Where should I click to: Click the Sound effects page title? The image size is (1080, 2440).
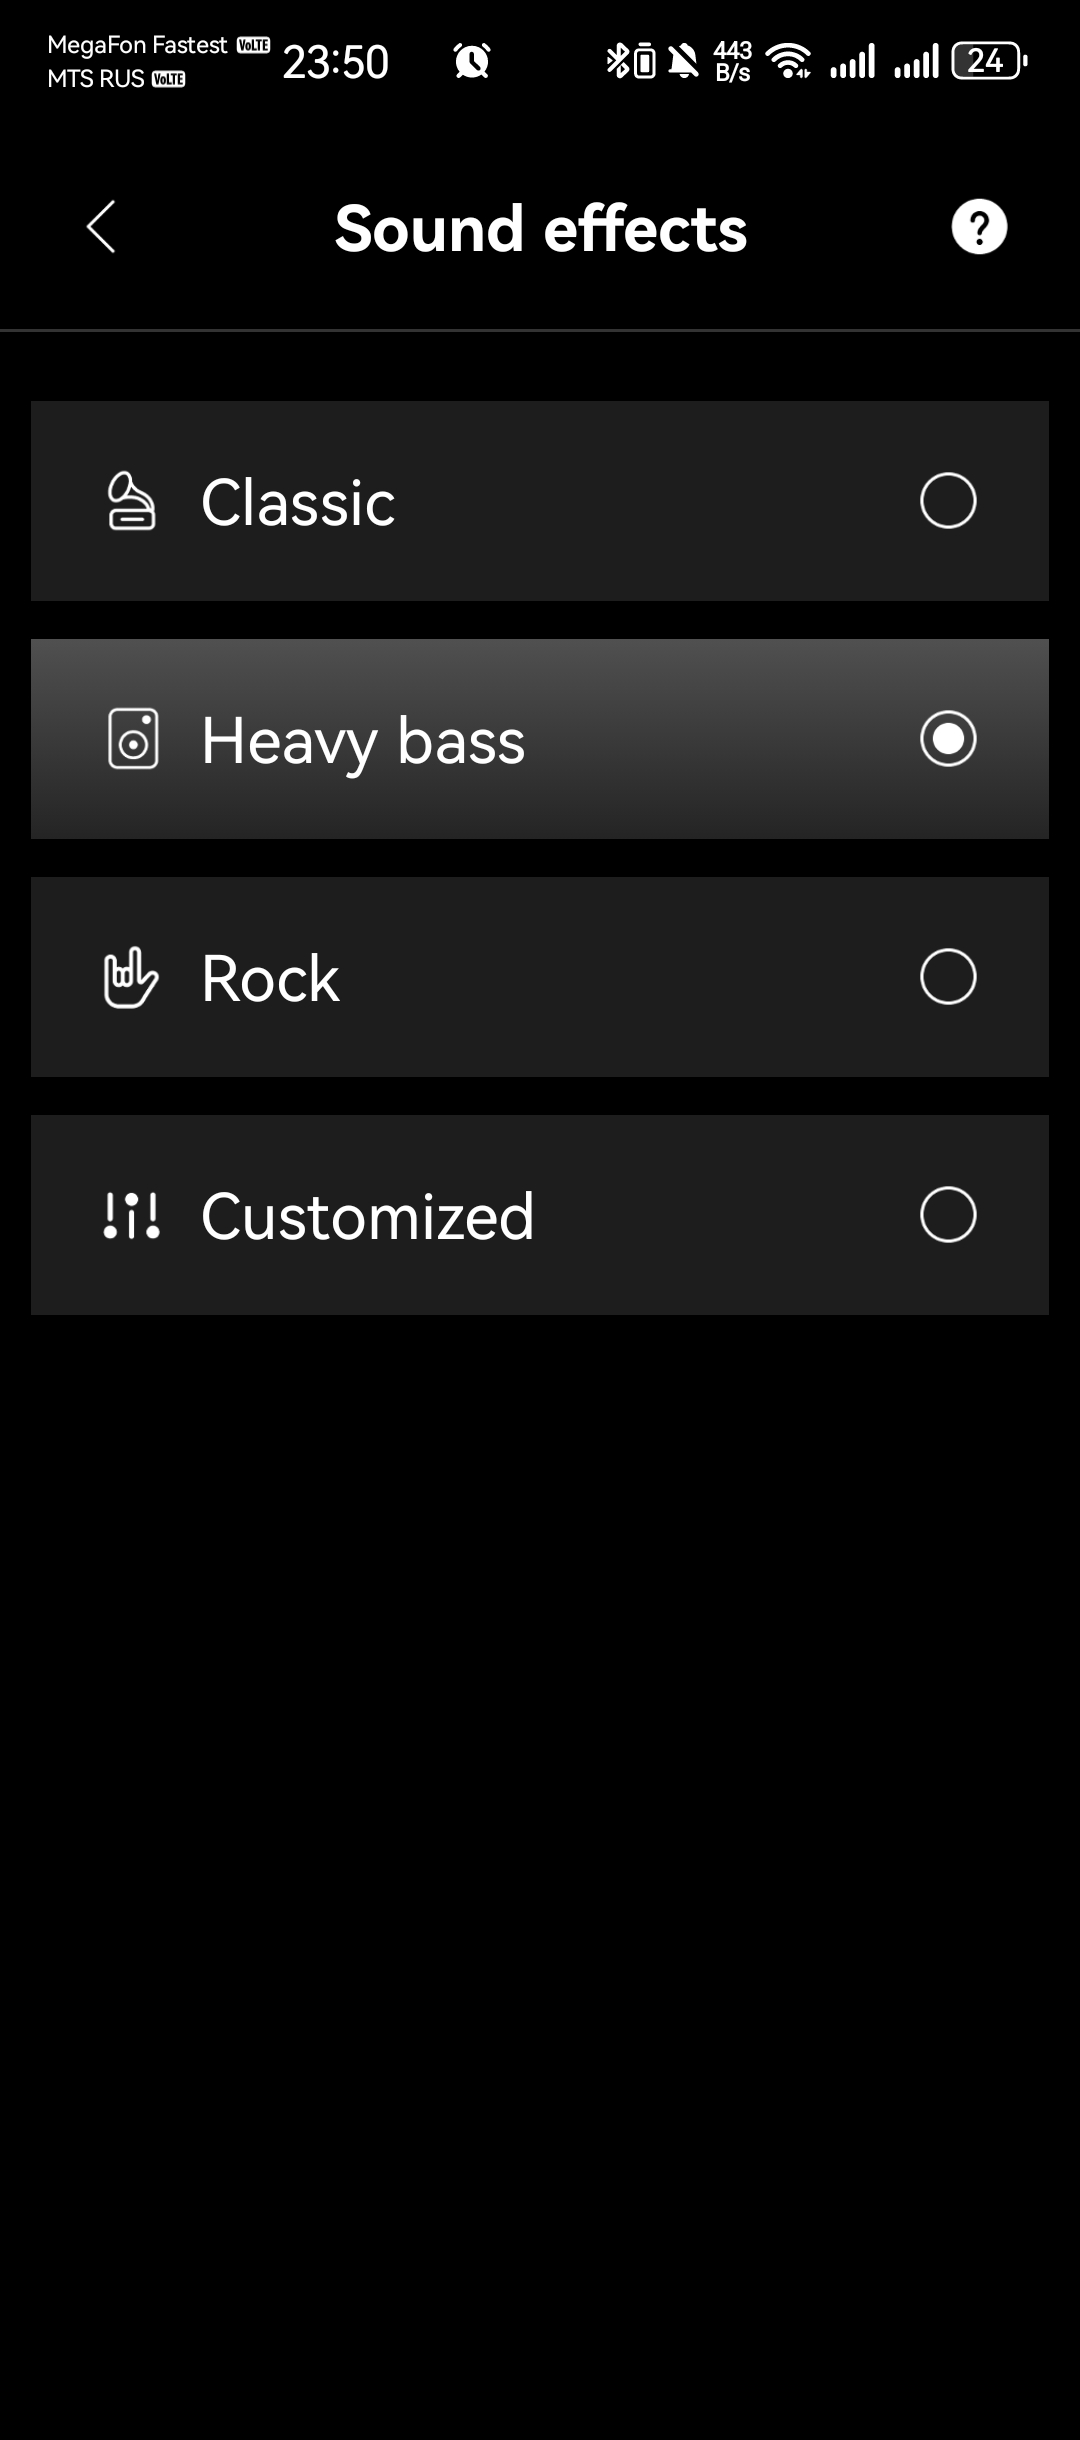tap(540, 229)
